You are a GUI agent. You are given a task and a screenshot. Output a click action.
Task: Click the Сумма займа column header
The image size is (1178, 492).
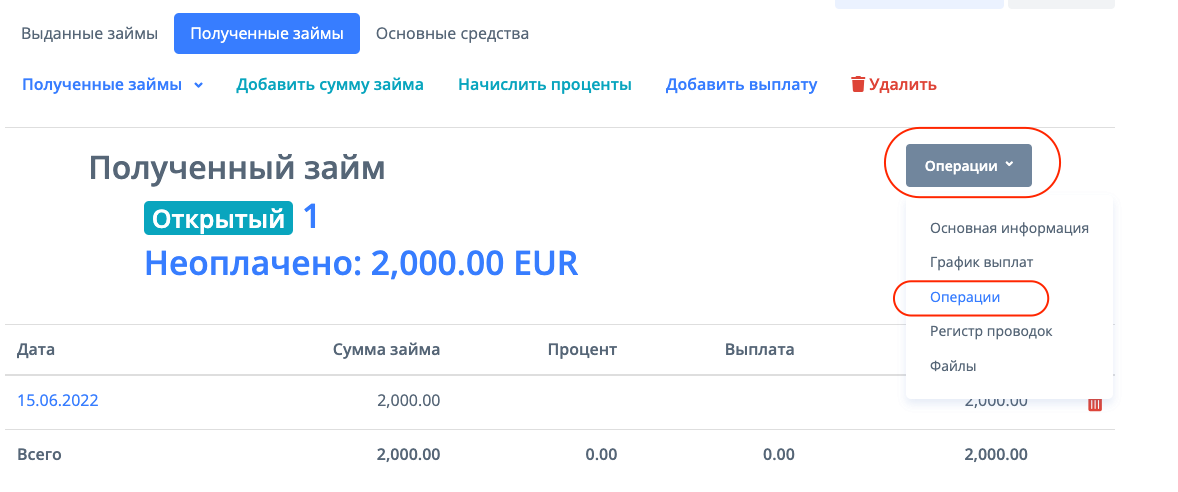coord(388,349)
